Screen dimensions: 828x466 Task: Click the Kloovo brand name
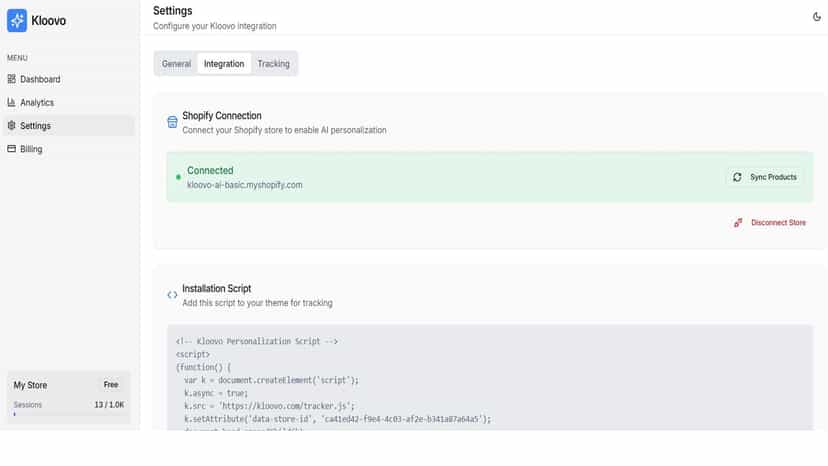click(x=49, y=21)
